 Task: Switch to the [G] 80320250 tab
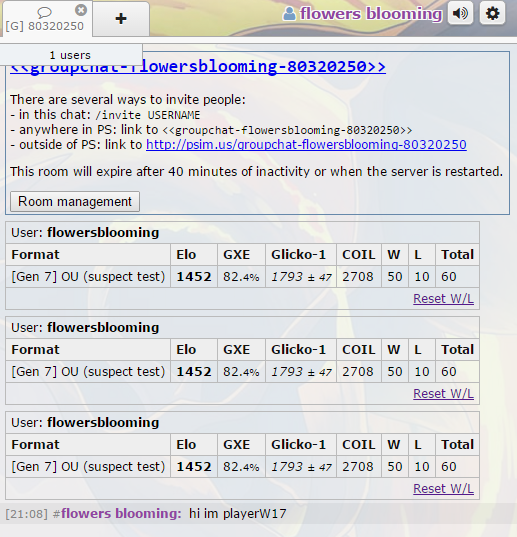pos(46,18)
